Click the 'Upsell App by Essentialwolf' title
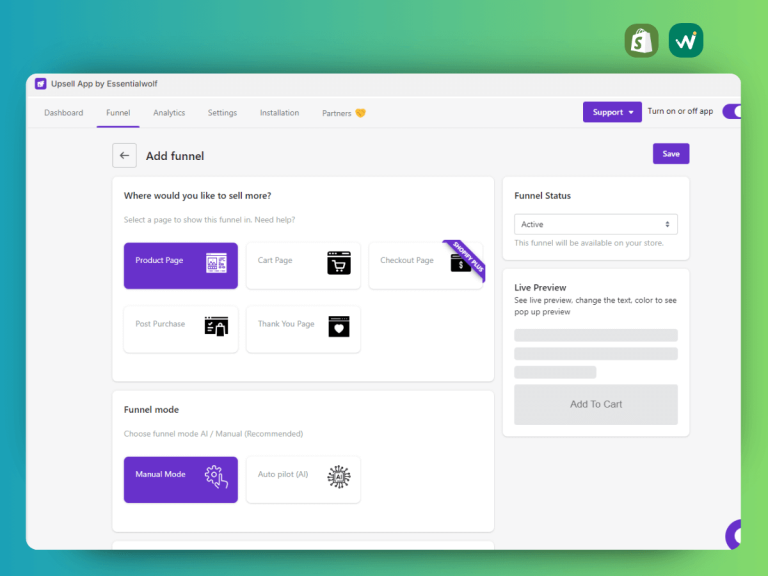The height and width of the screenshot is (576, 768). pyautogui.click(x=104, y=84)
